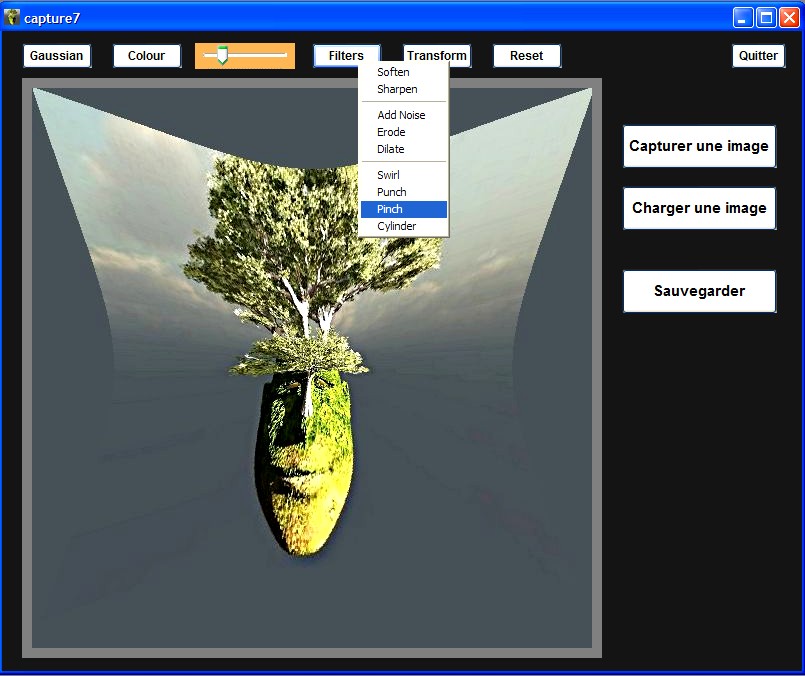The width and height of the screenshot is (805, 676).
Task: Reset the image with Reset button
Action: 527,56
